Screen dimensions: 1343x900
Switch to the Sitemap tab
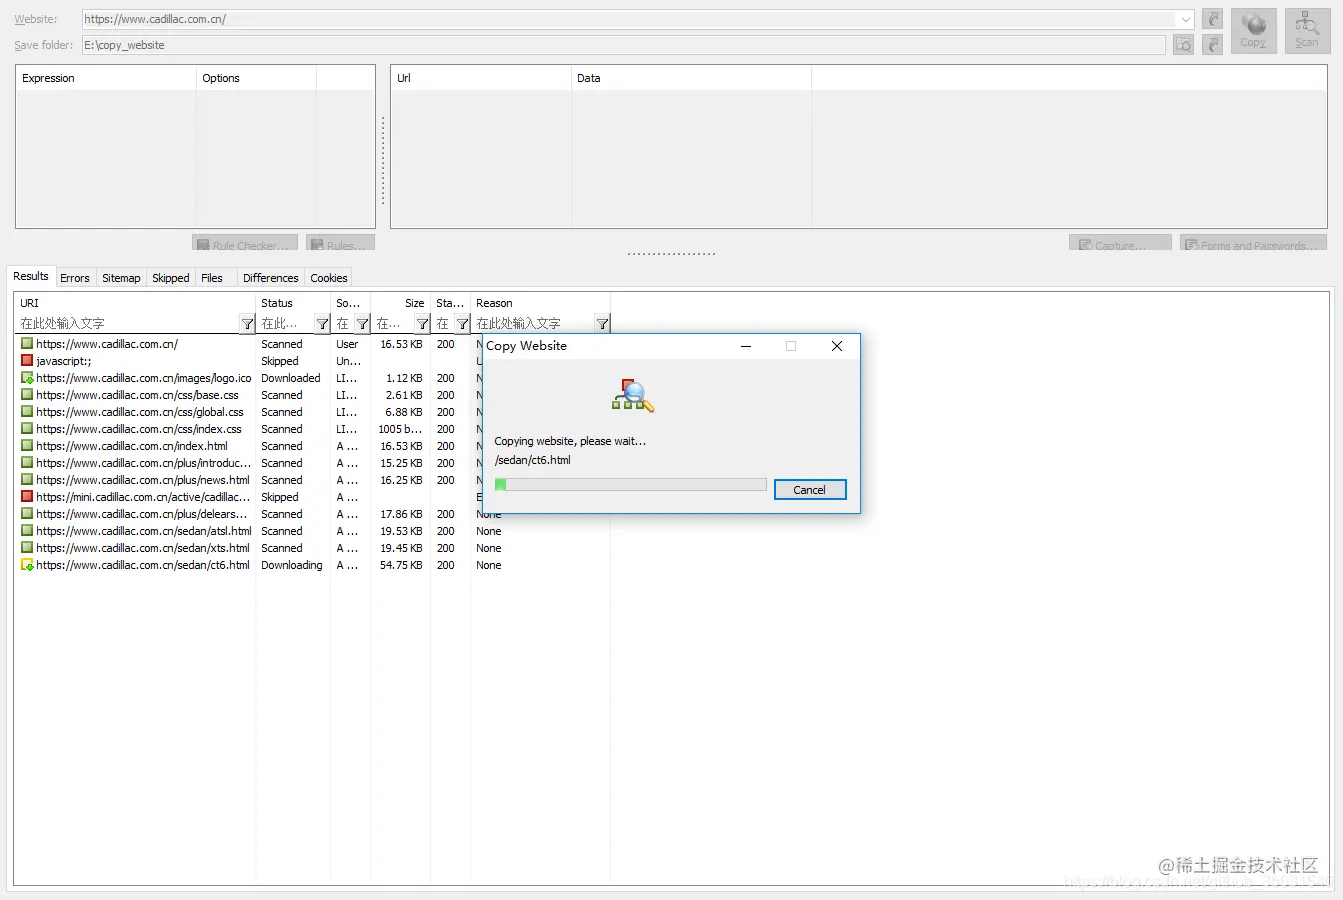point(121,278)
